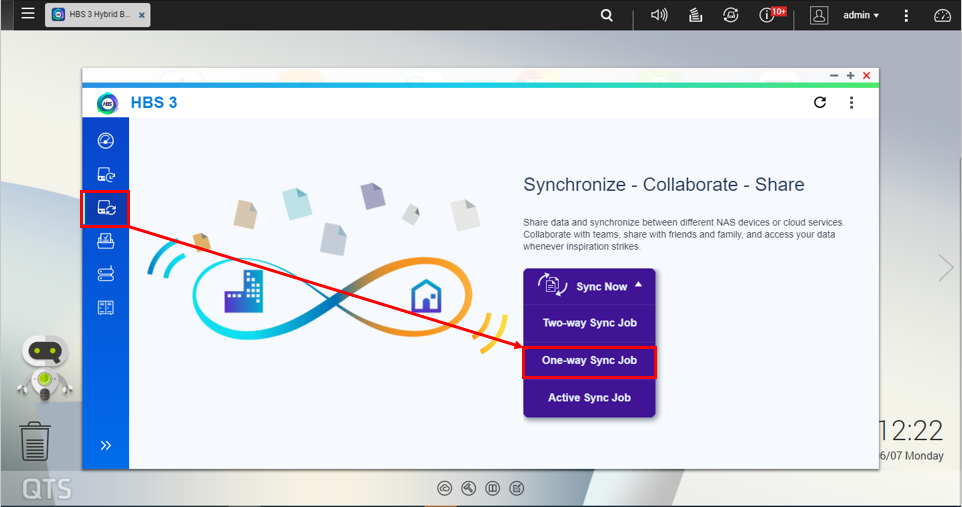Open background tasks icon in top bar
The height and width of the screenshot is (507, 962).
tap(696, 15)
